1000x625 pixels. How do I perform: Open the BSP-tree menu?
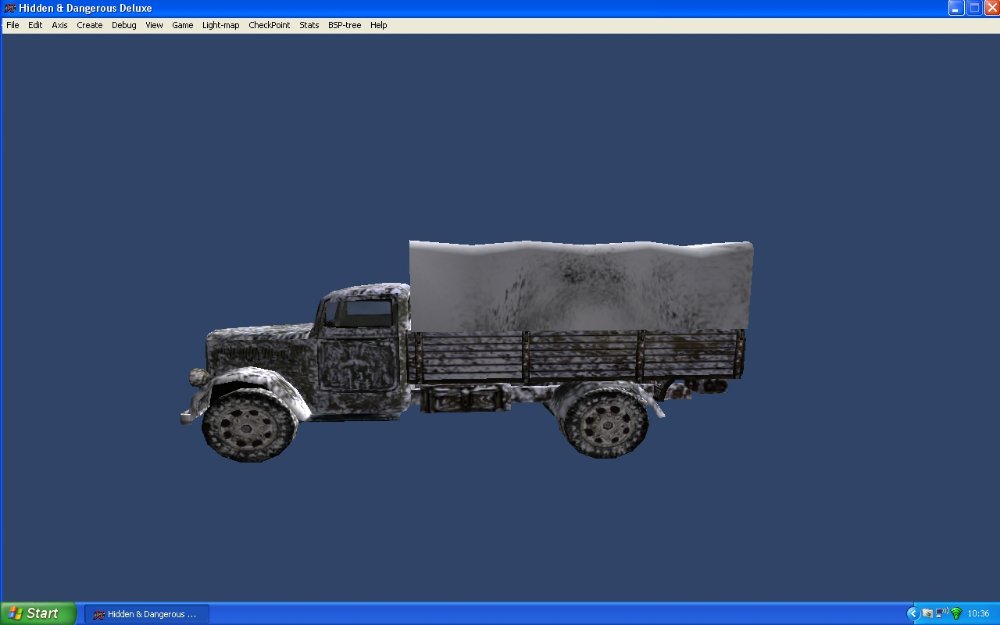click(344, 25)
